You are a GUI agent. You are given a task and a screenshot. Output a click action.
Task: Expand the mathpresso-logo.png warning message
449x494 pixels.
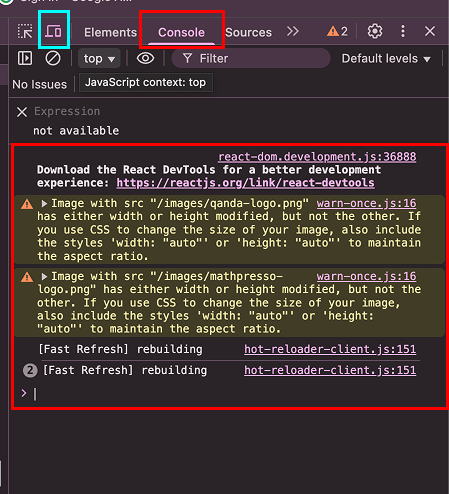(44, 276)
